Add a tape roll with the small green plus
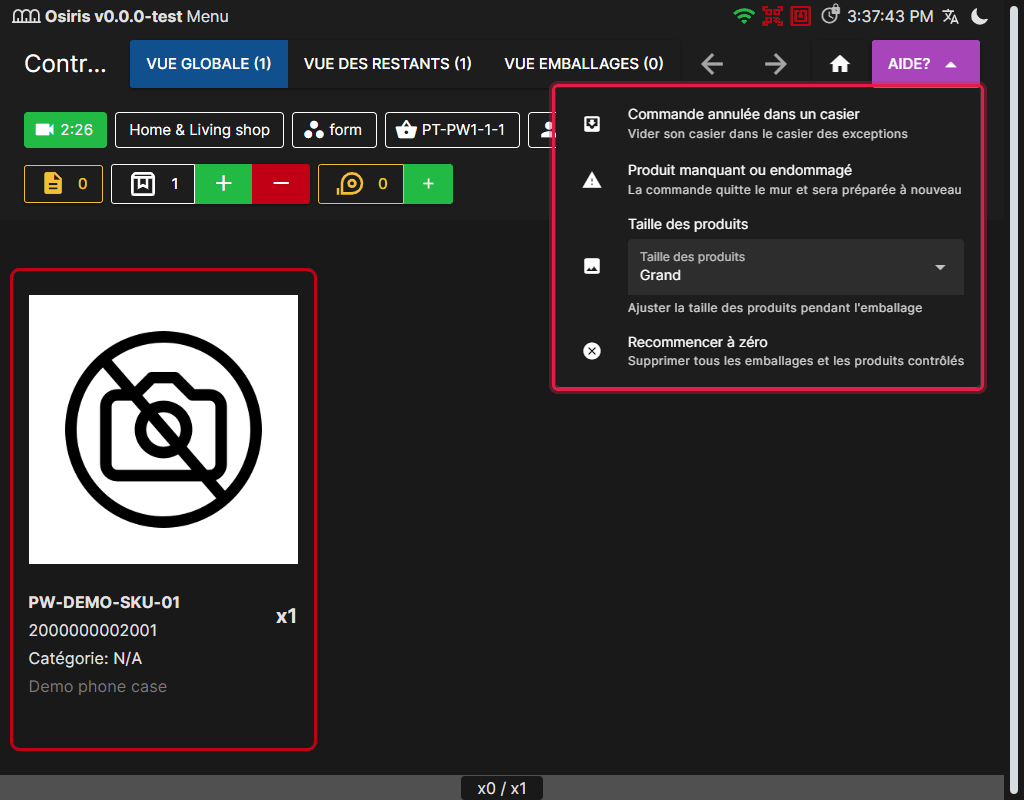The height and width of the screenshot is (800, 1024). [428, 184]
